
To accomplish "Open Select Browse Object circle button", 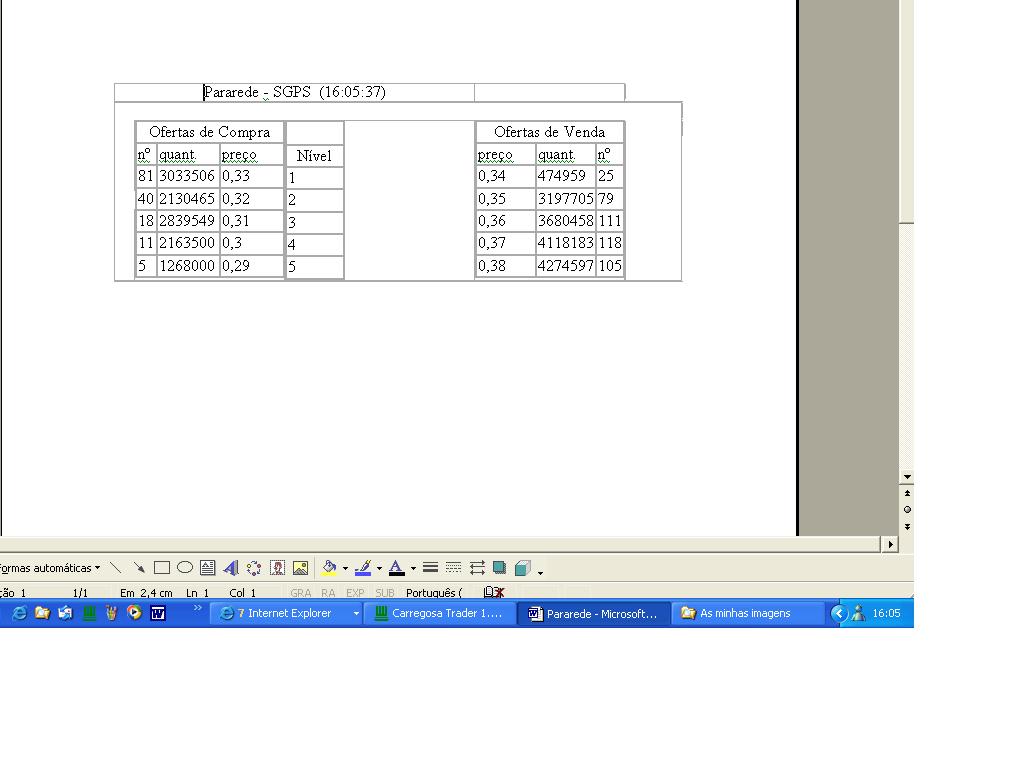I will (907, 509).
